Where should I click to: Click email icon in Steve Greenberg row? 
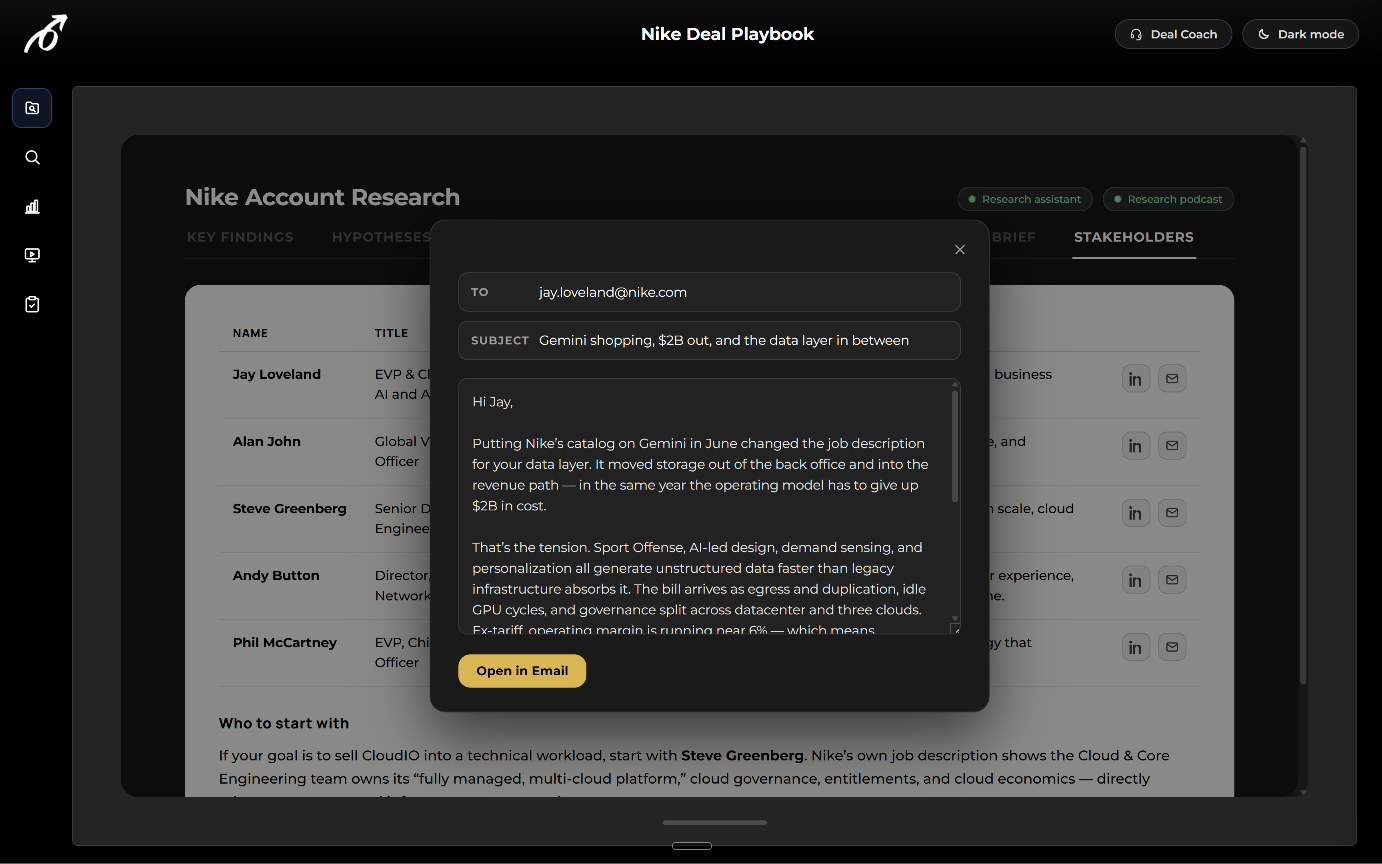[1172, 513]
